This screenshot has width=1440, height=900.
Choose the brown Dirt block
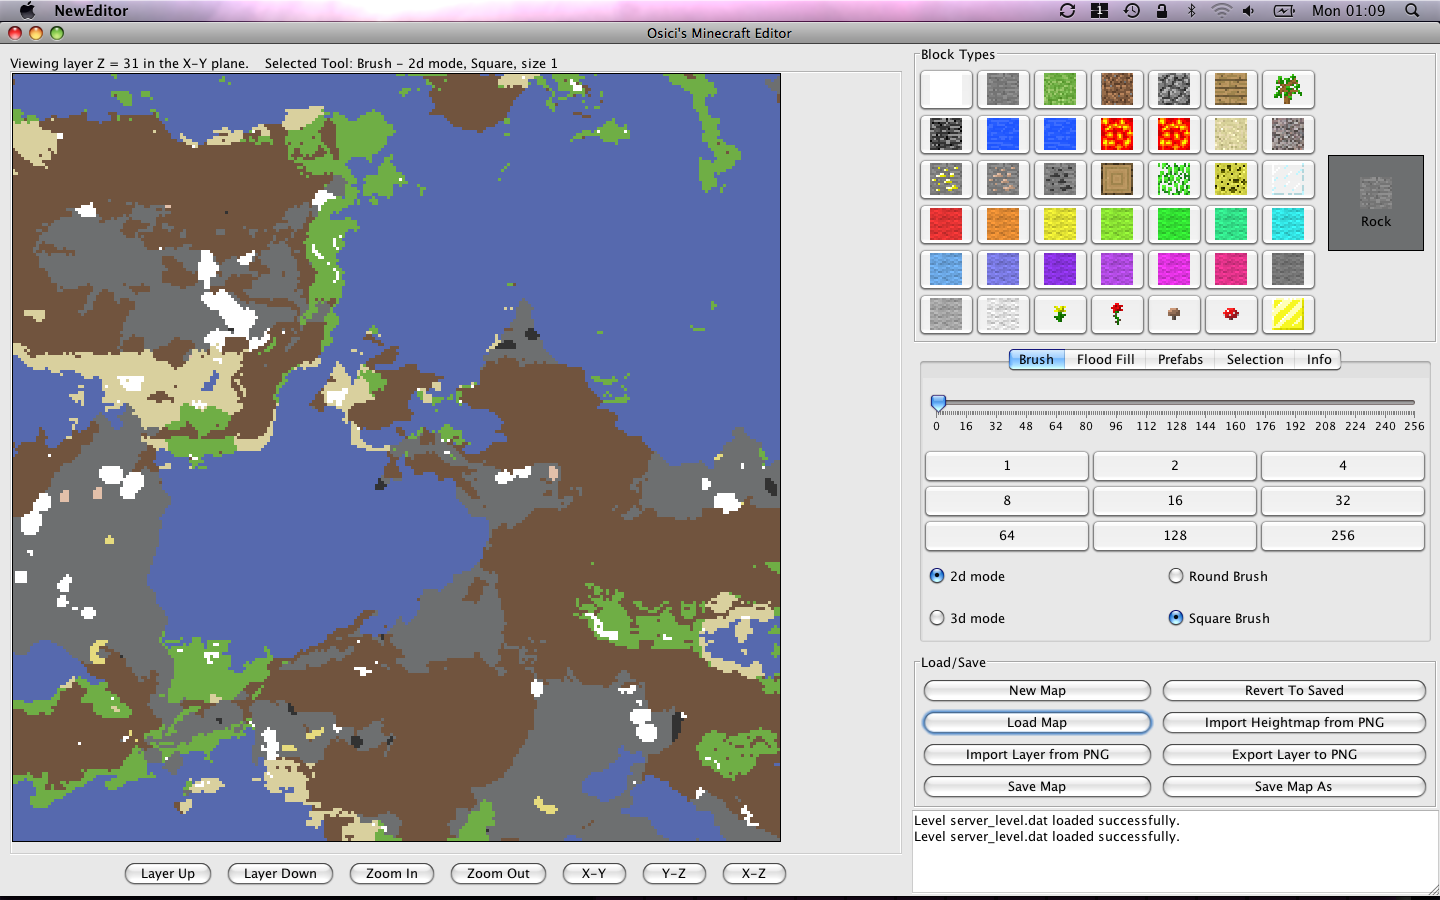coord(1117,90)
